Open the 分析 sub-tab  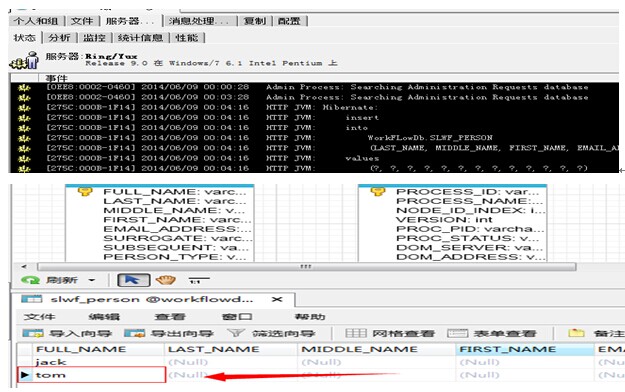(x=59, y=38)
